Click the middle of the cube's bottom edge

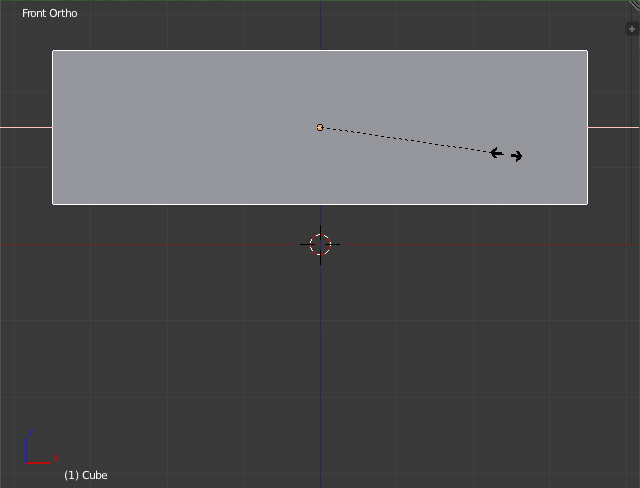[320, 203]
